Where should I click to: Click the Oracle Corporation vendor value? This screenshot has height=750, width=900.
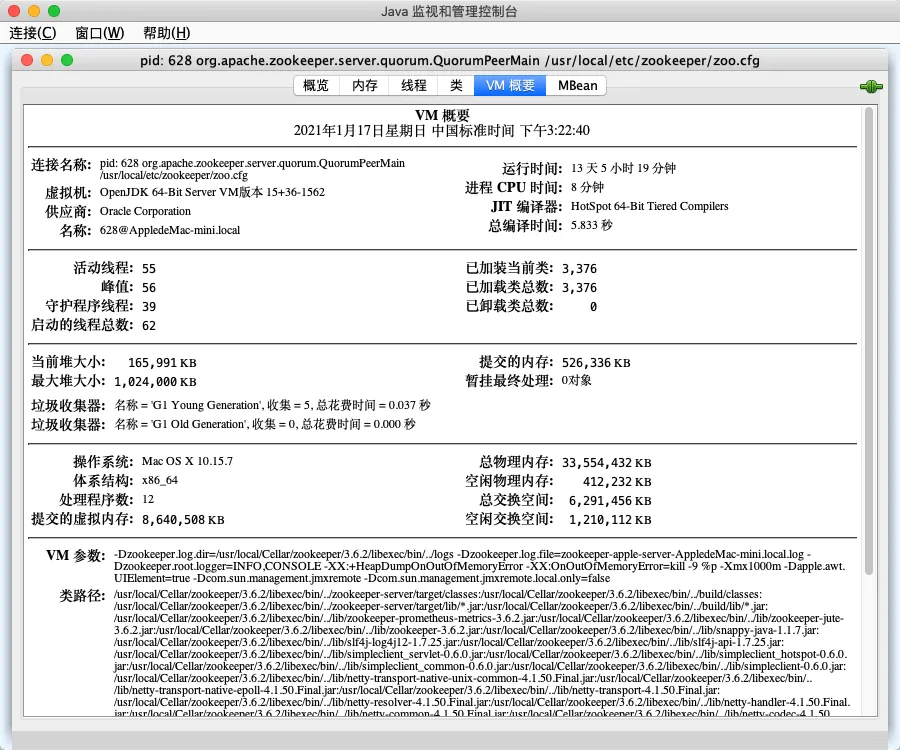pos(145,211)
